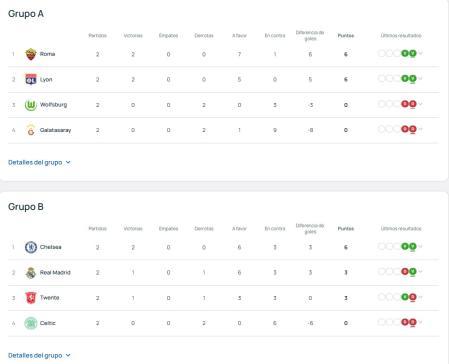
Task: Click Galatasaray's latest underlined red result indicator
Action: point(413,129)
